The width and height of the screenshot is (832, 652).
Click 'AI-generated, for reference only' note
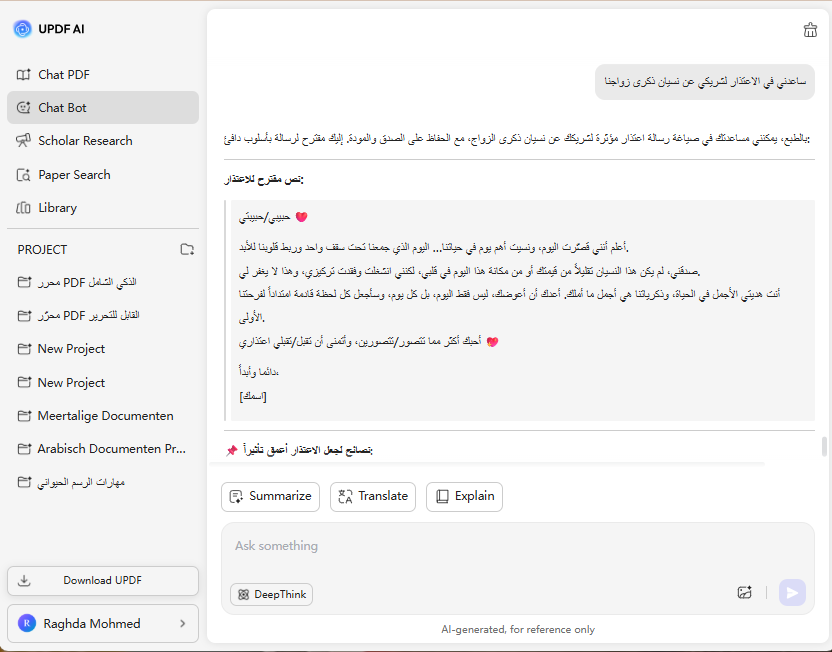[x=518, y=630]
